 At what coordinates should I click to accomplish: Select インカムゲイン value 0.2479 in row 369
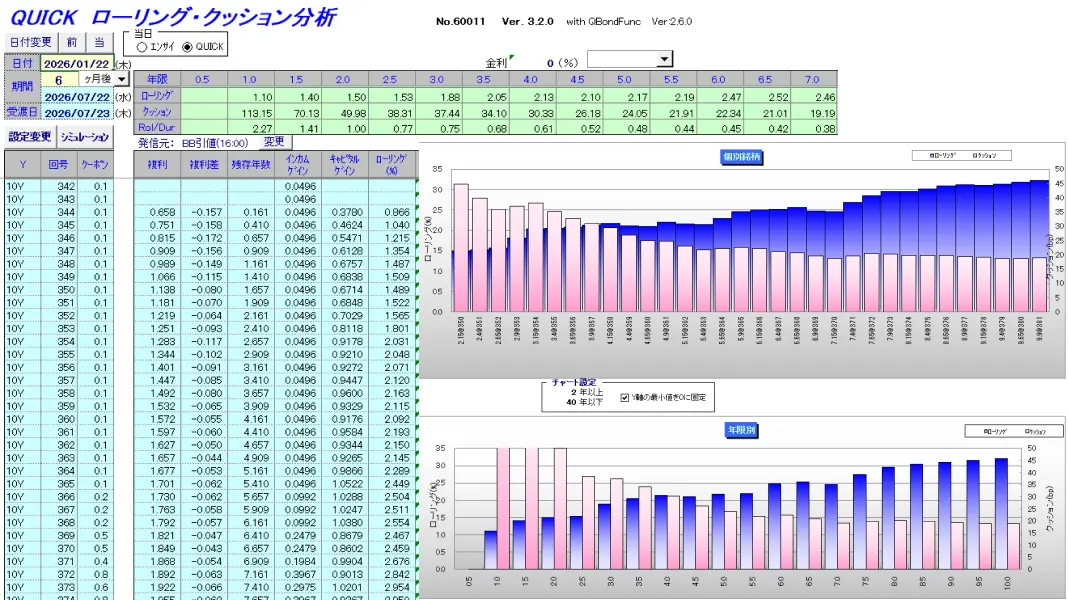point(298,535)
